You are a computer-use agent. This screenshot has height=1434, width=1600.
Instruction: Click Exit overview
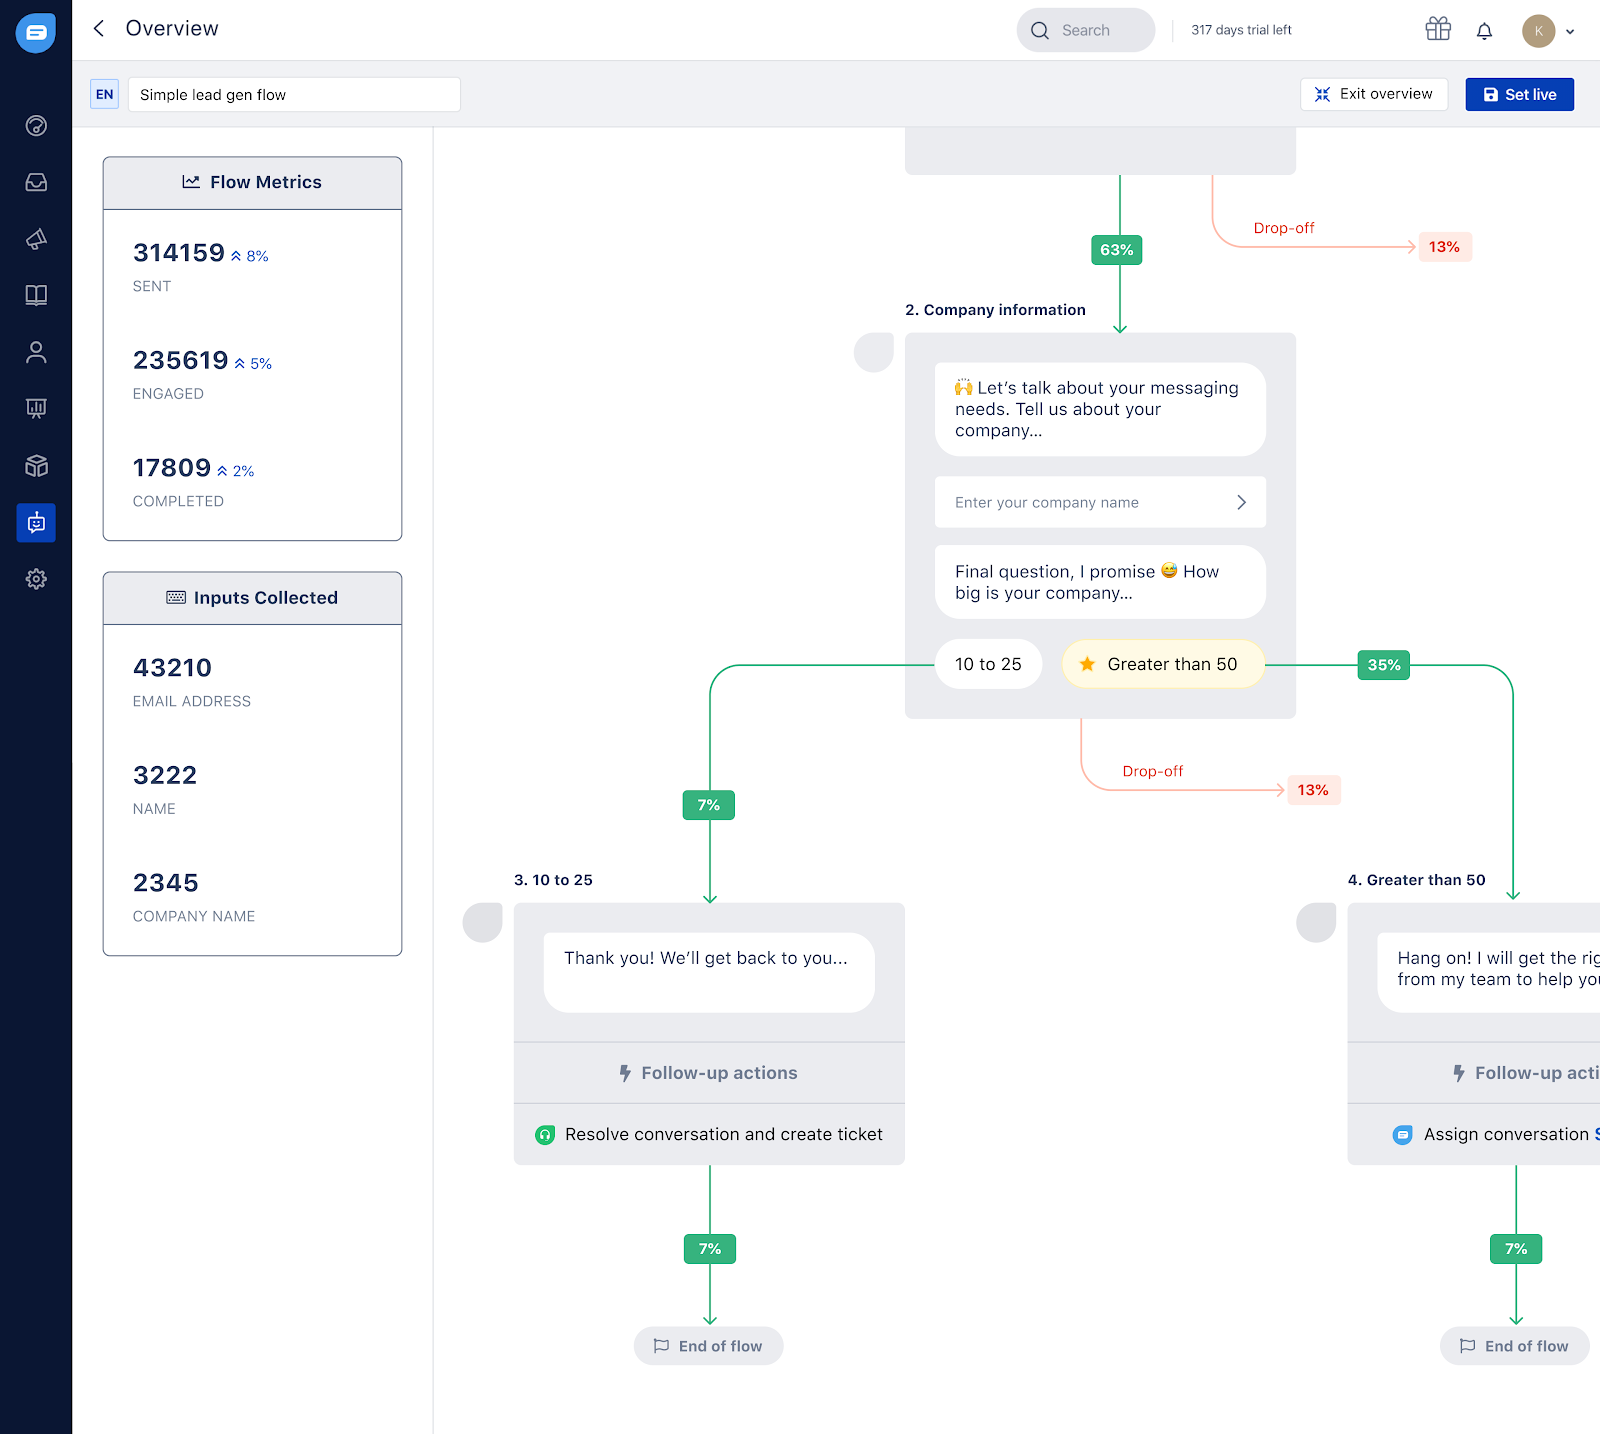point(1373,94)
